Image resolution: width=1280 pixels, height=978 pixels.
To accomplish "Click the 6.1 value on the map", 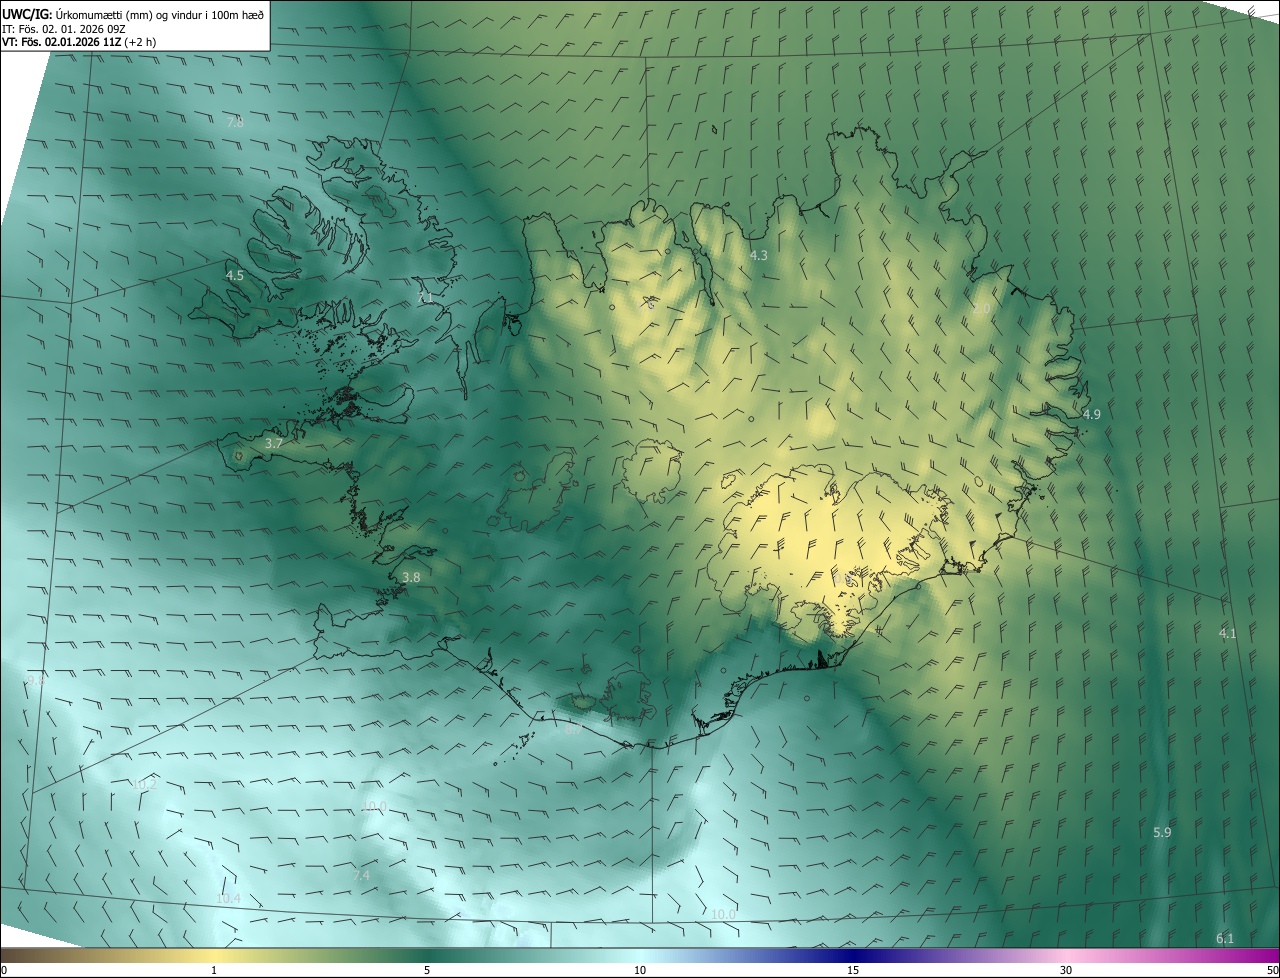I will (x=1225, y=938).
